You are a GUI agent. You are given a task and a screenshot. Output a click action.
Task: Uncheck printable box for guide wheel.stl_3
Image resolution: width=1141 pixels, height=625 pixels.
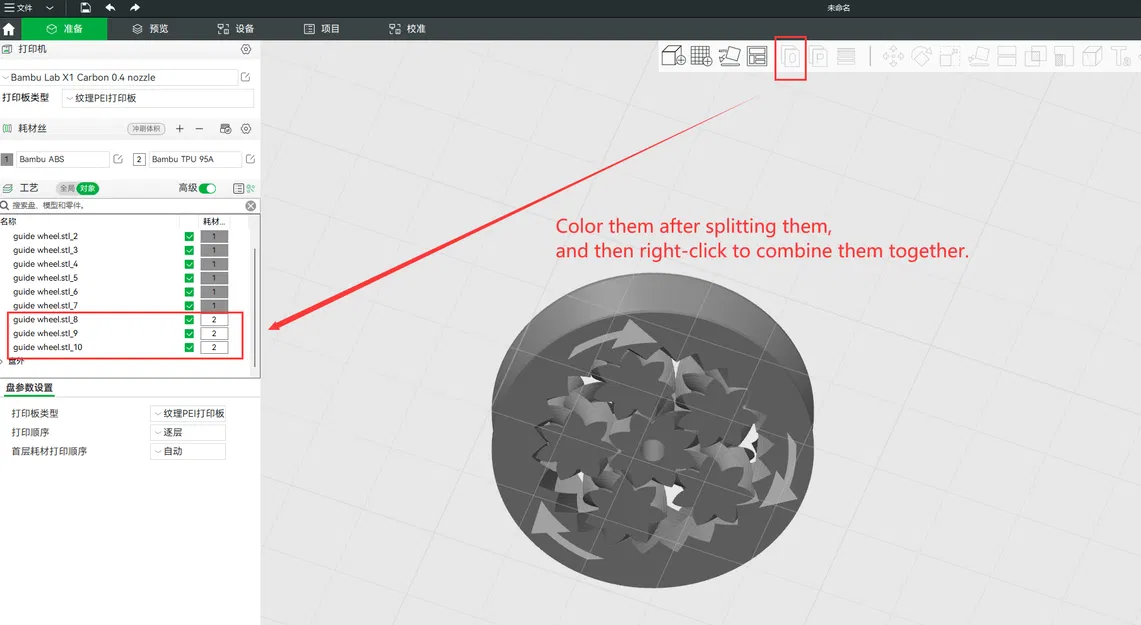coord(189,250)
